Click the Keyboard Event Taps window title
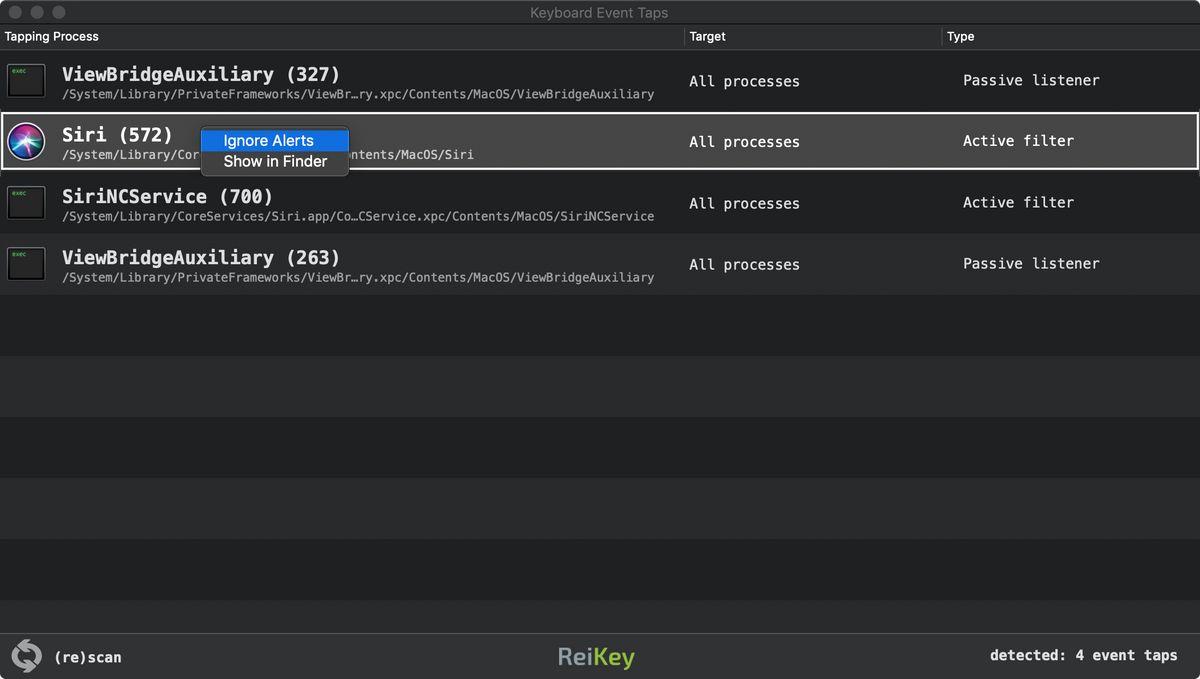Image resolution: width=1200 pixels, height=679 pixels. click(x=599, y=13)
